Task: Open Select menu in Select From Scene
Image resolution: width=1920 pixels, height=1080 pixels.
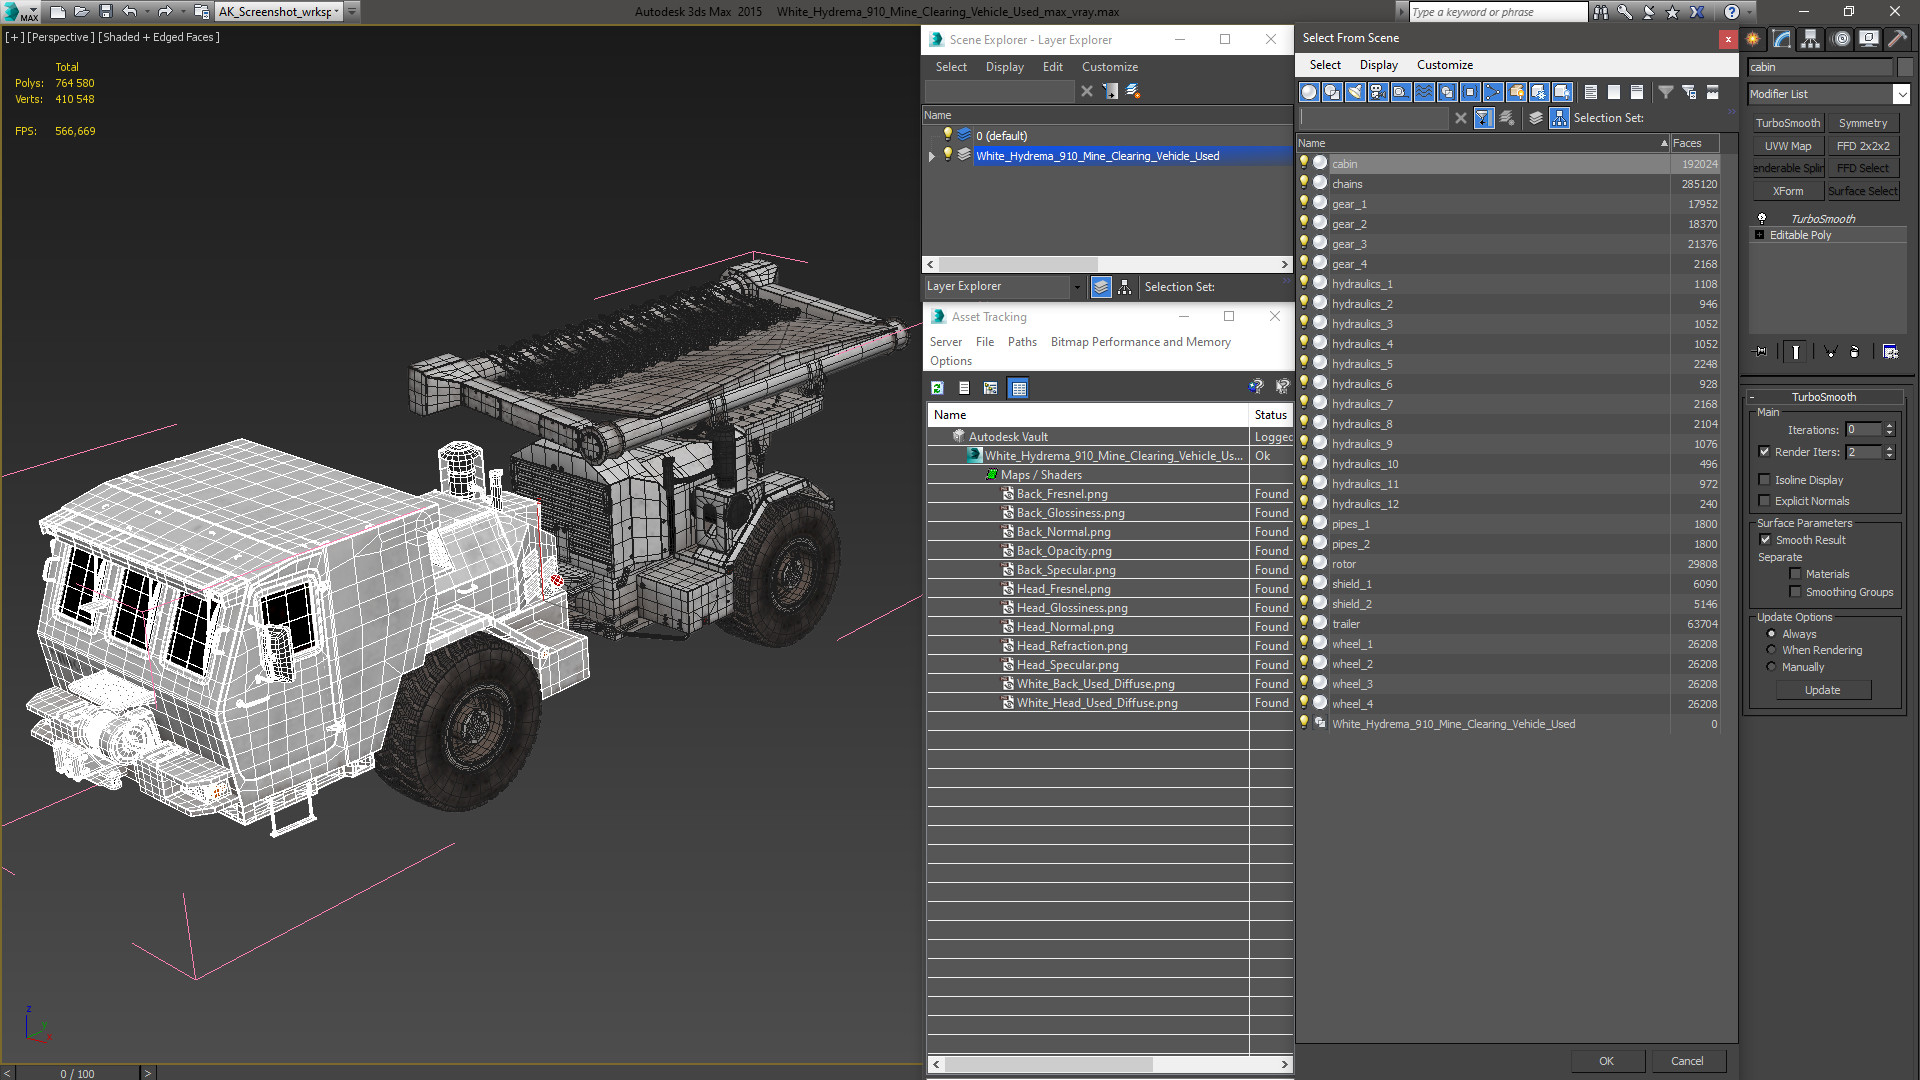Action: (x=1325, y=65)
